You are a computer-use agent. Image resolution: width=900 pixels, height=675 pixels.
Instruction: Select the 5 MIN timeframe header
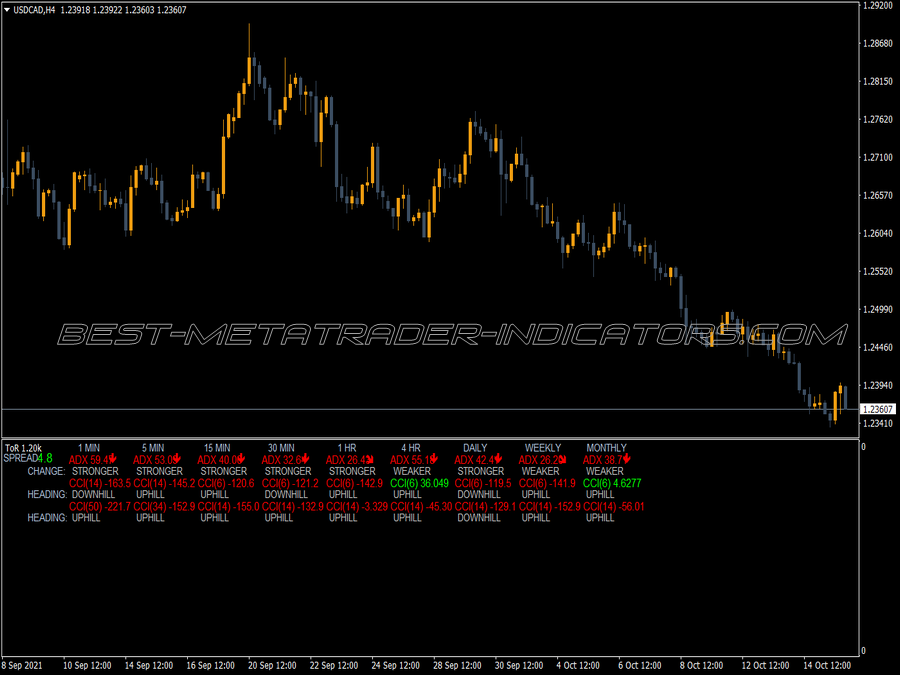[x=153, y=448]
